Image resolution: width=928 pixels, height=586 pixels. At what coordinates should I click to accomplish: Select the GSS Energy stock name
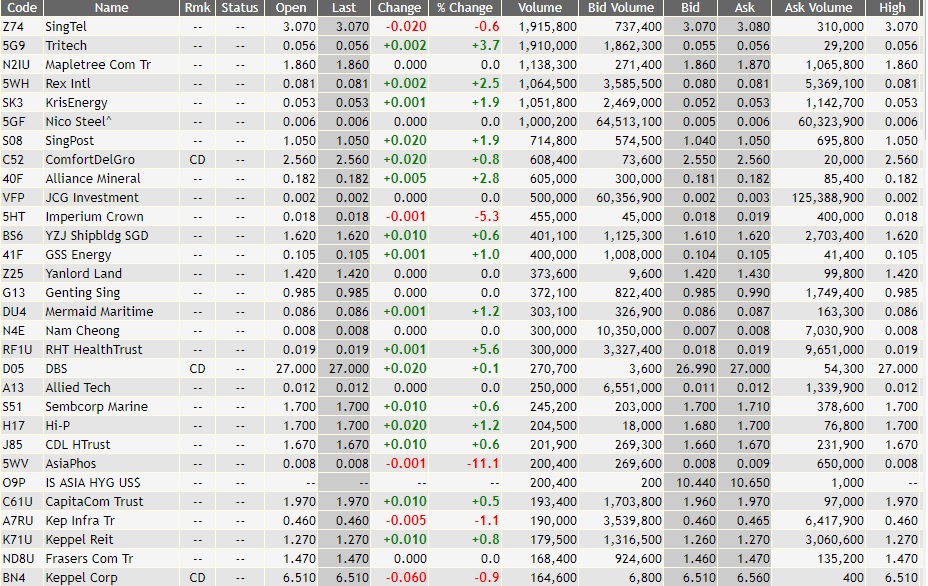(x=78, y=255)
